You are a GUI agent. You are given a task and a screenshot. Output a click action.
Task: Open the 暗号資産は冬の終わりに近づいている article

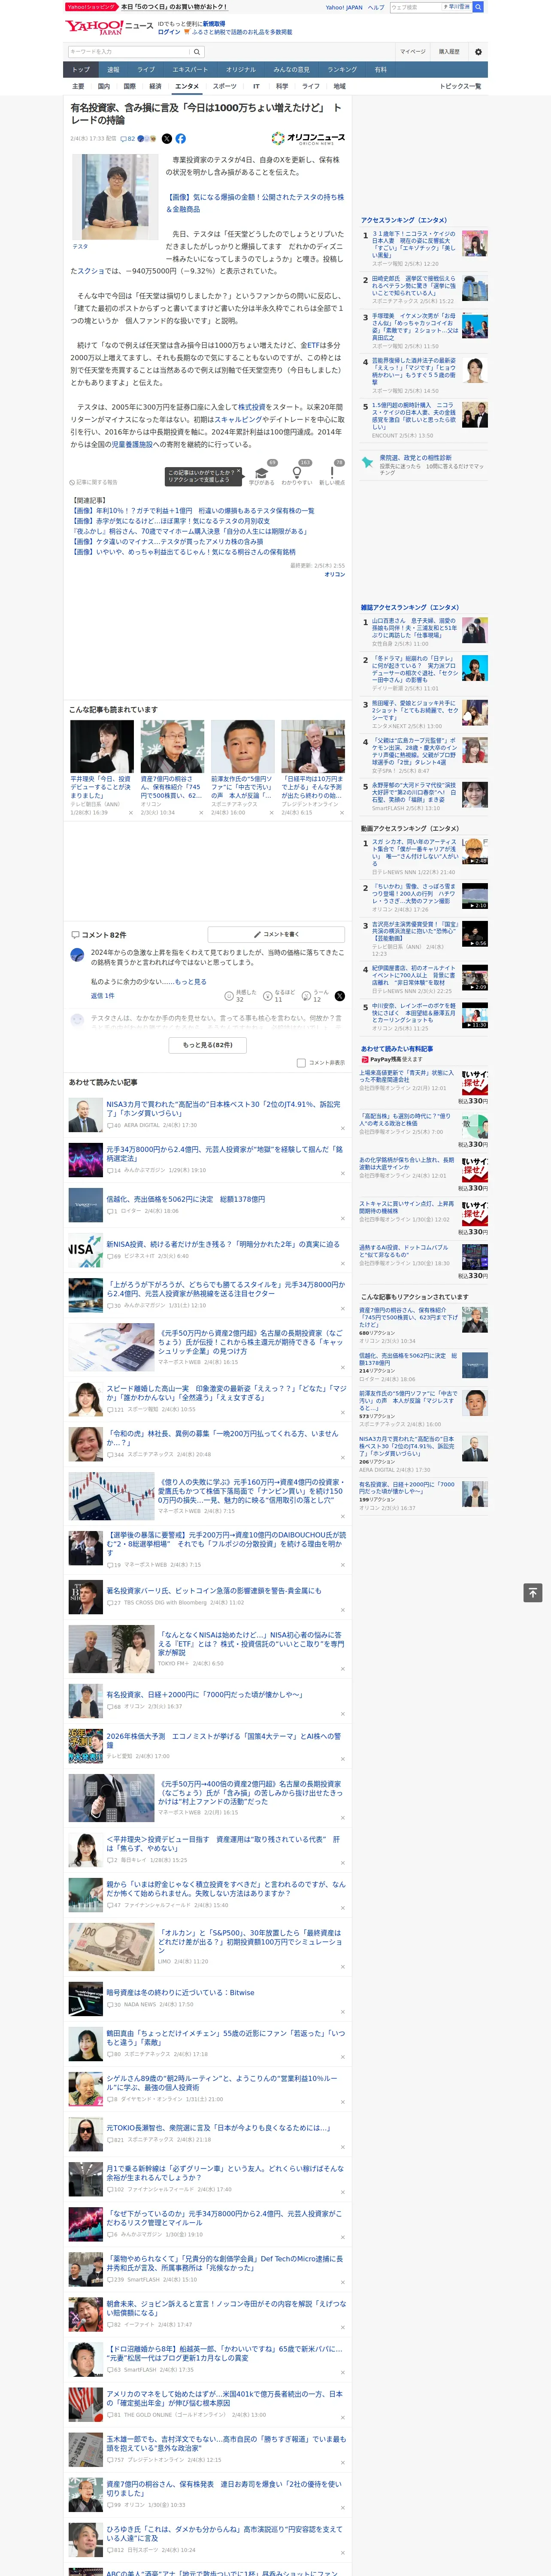point(180,1992)
